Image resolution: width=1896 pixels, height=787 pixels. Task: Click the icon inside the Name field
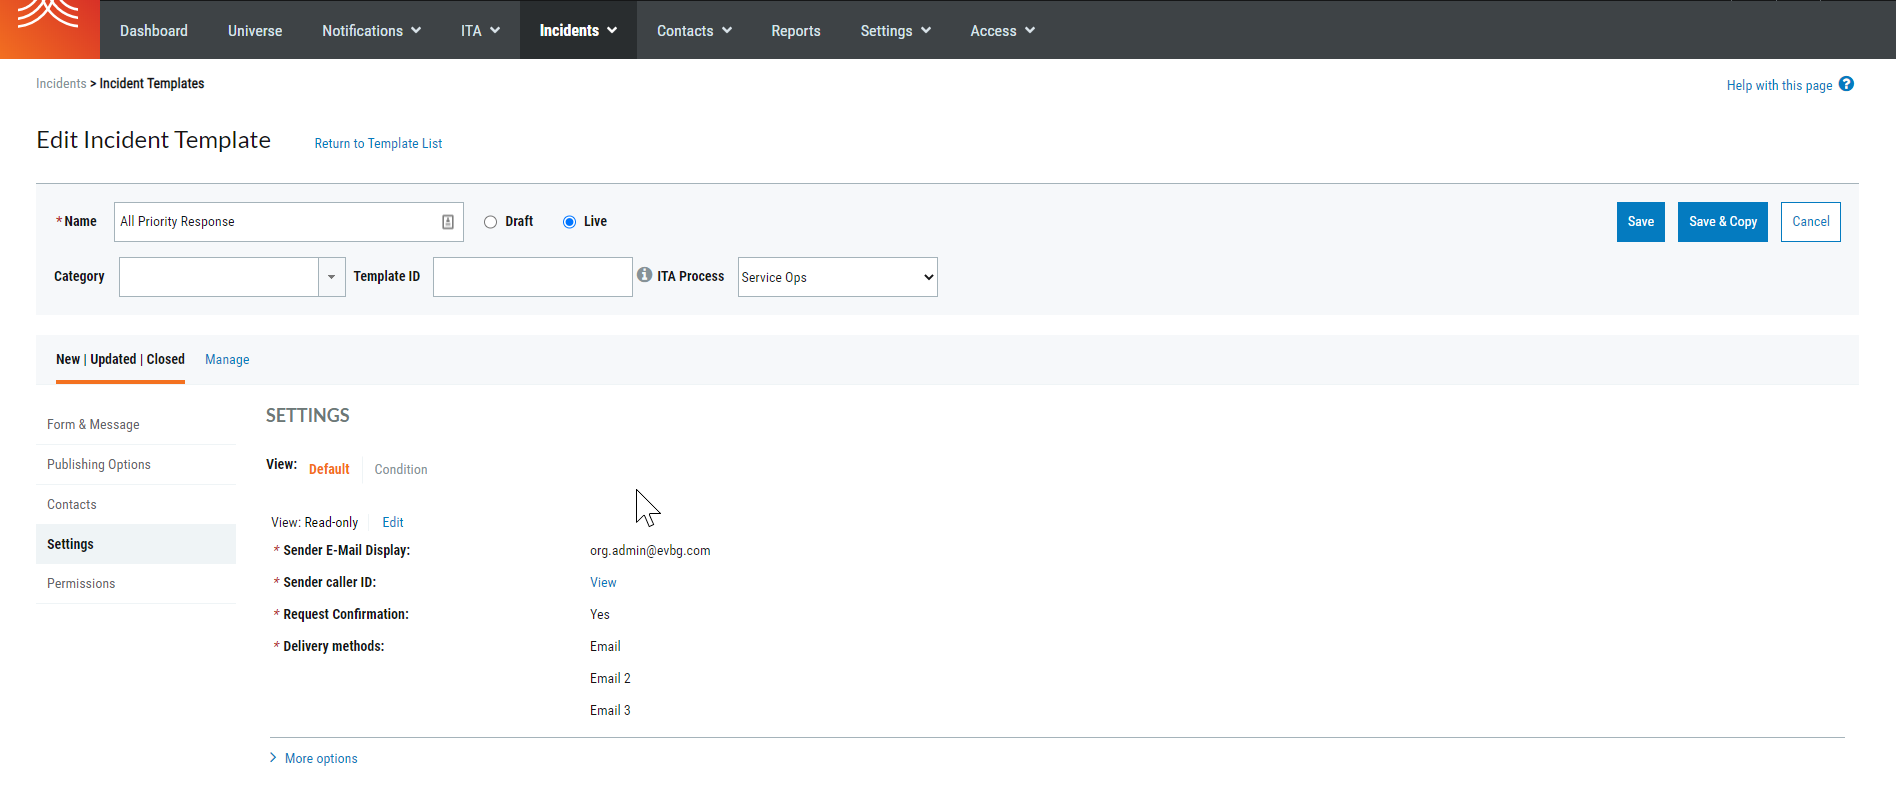448,222
